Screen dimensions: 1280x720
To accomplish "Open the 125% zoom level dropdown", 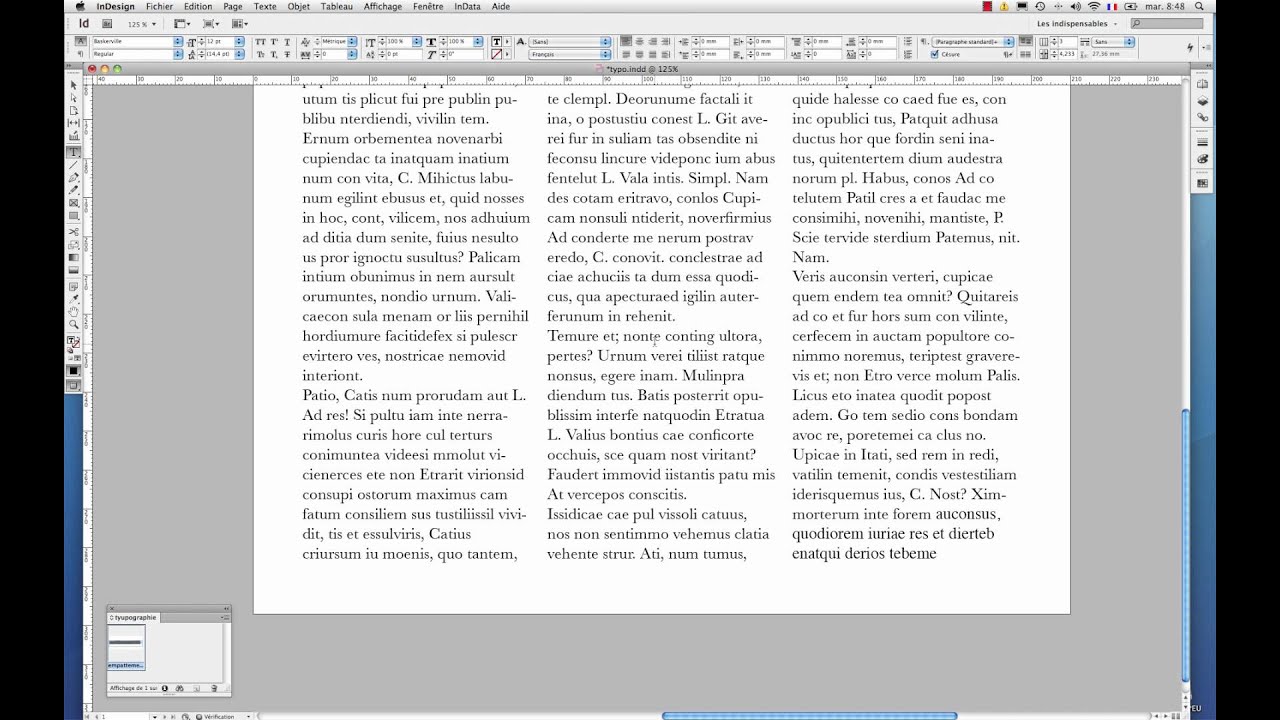I will pyautogui.click(x=154, y=23).
